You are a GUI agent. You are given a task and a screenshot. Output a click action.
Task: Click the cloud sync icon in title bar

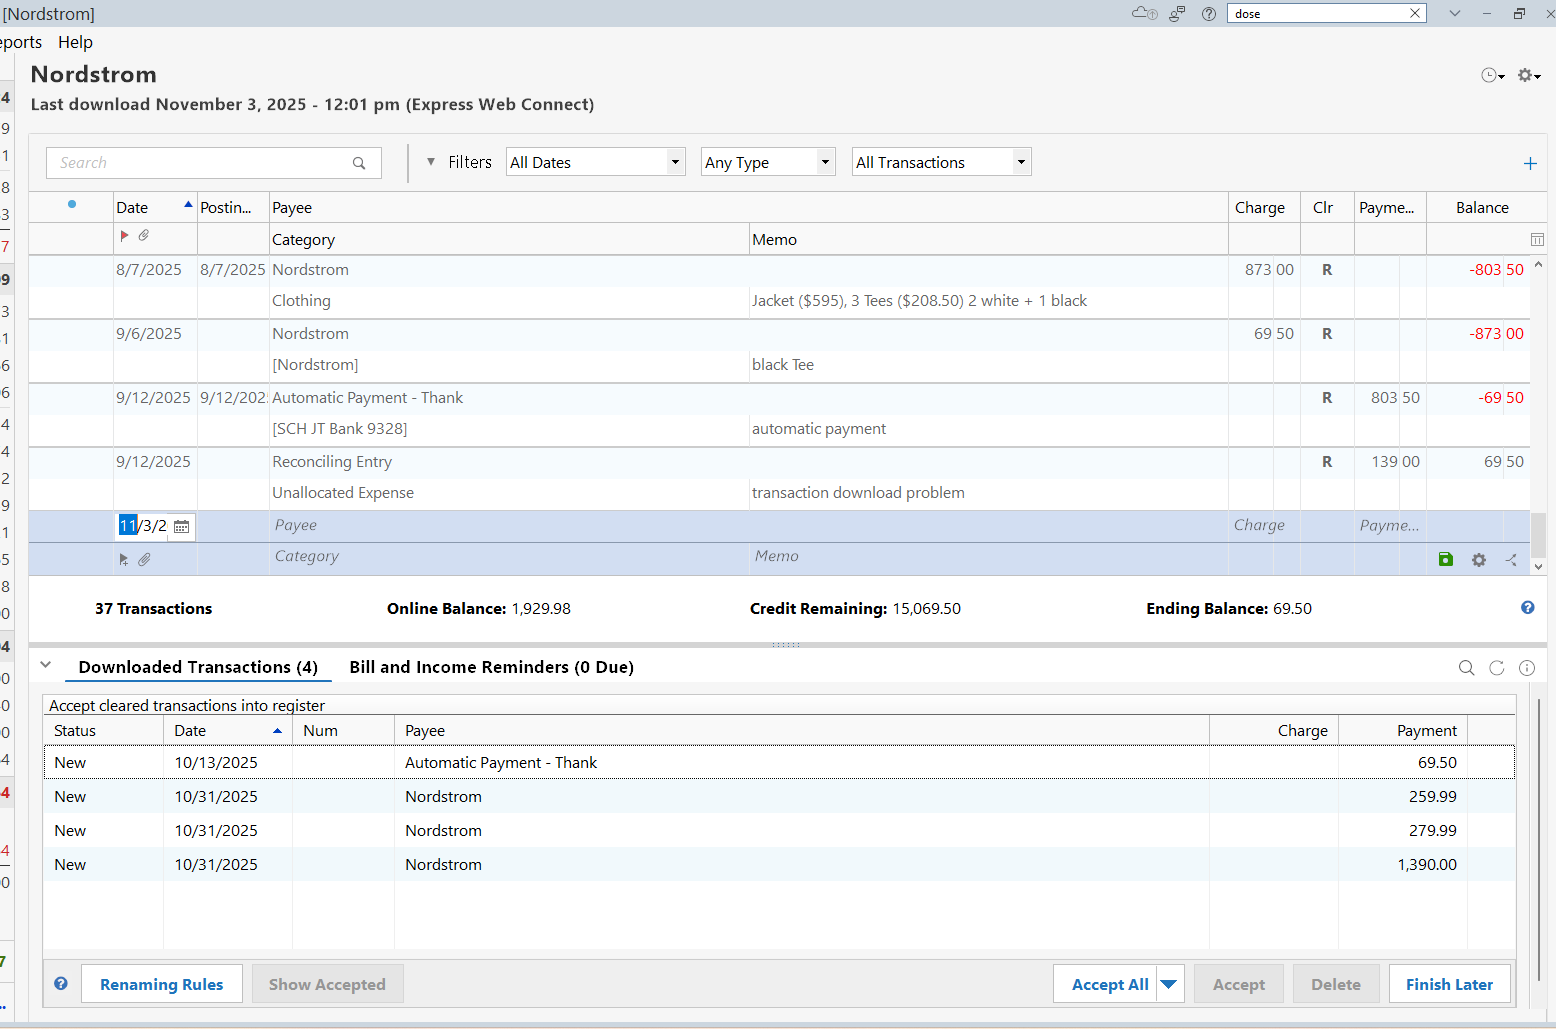click(x=1144, y=14)
